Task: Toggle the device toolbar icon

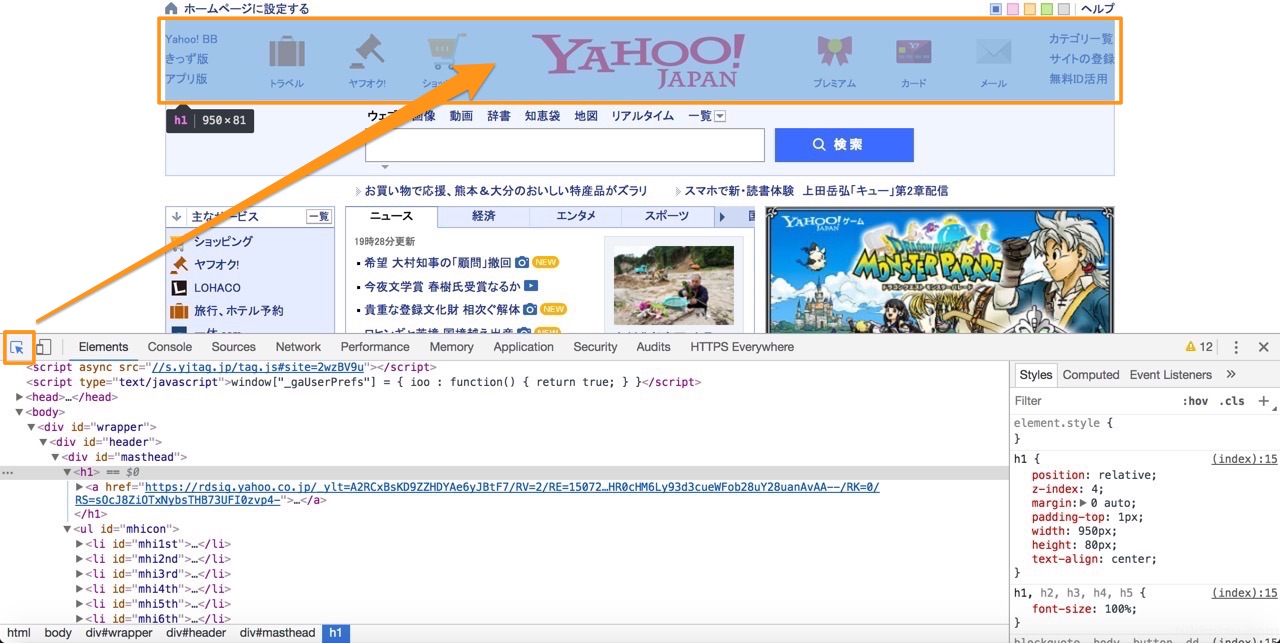Action: [43, 347]
